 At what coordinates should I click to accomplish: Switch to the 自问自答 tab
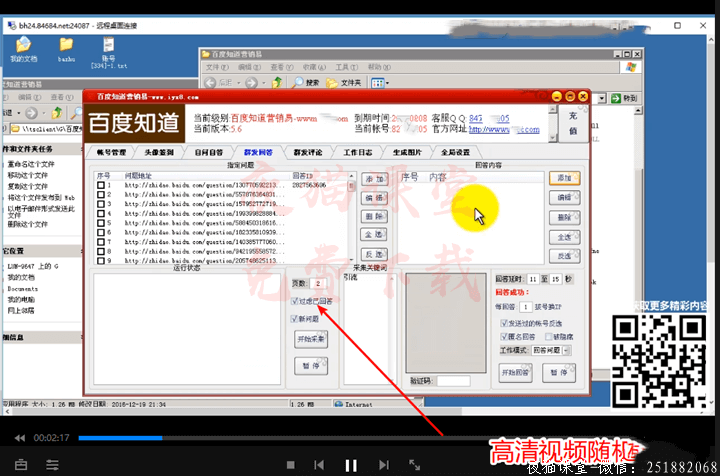click(208, 152)
